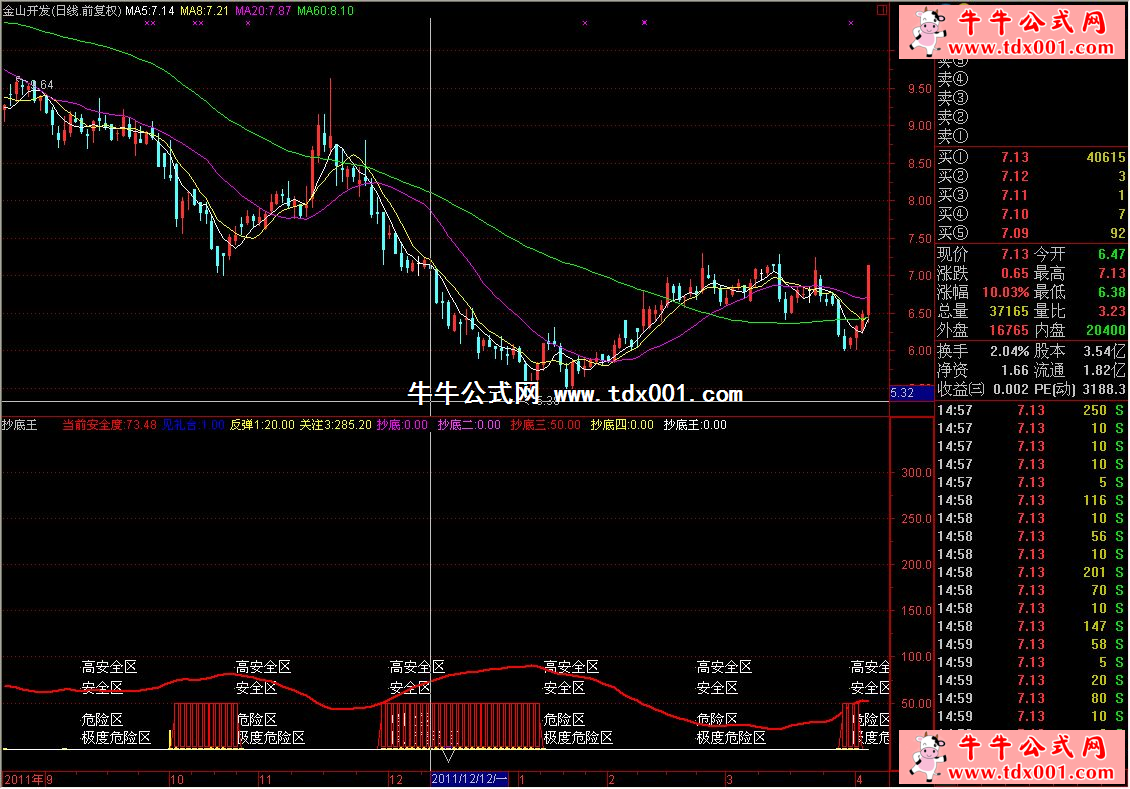Click the 卖④ ask row label
Viewport: 1130px width, 789px height.
click(x=953, y=79)
